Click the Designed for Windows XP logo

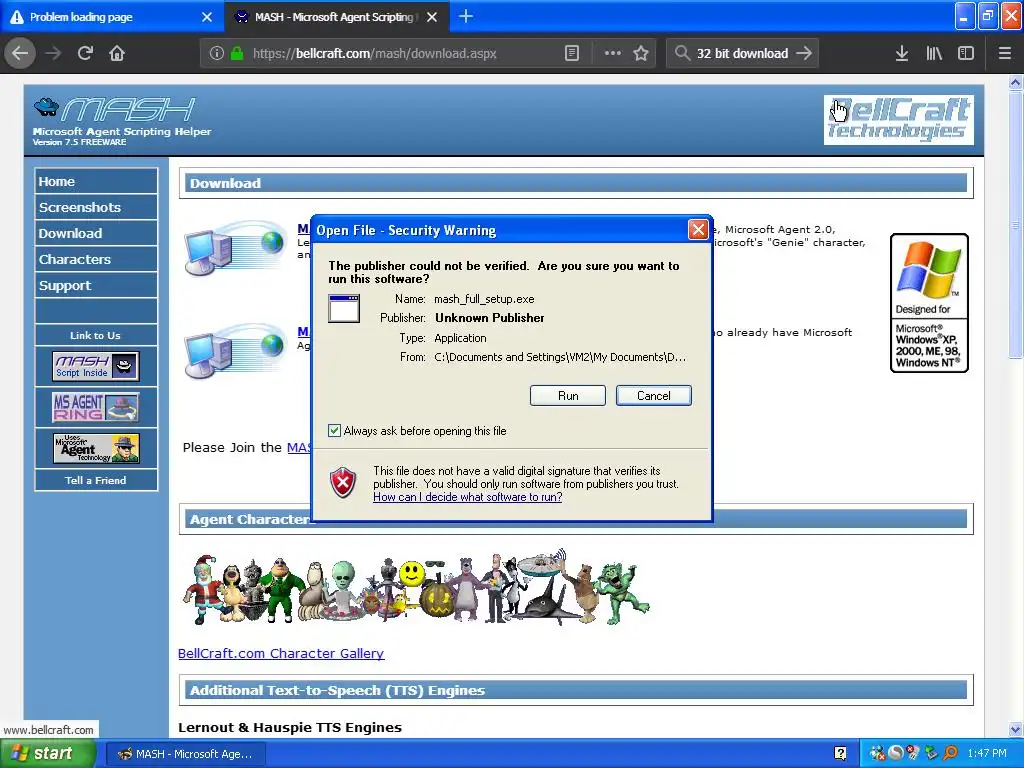(x=929, y=303)
